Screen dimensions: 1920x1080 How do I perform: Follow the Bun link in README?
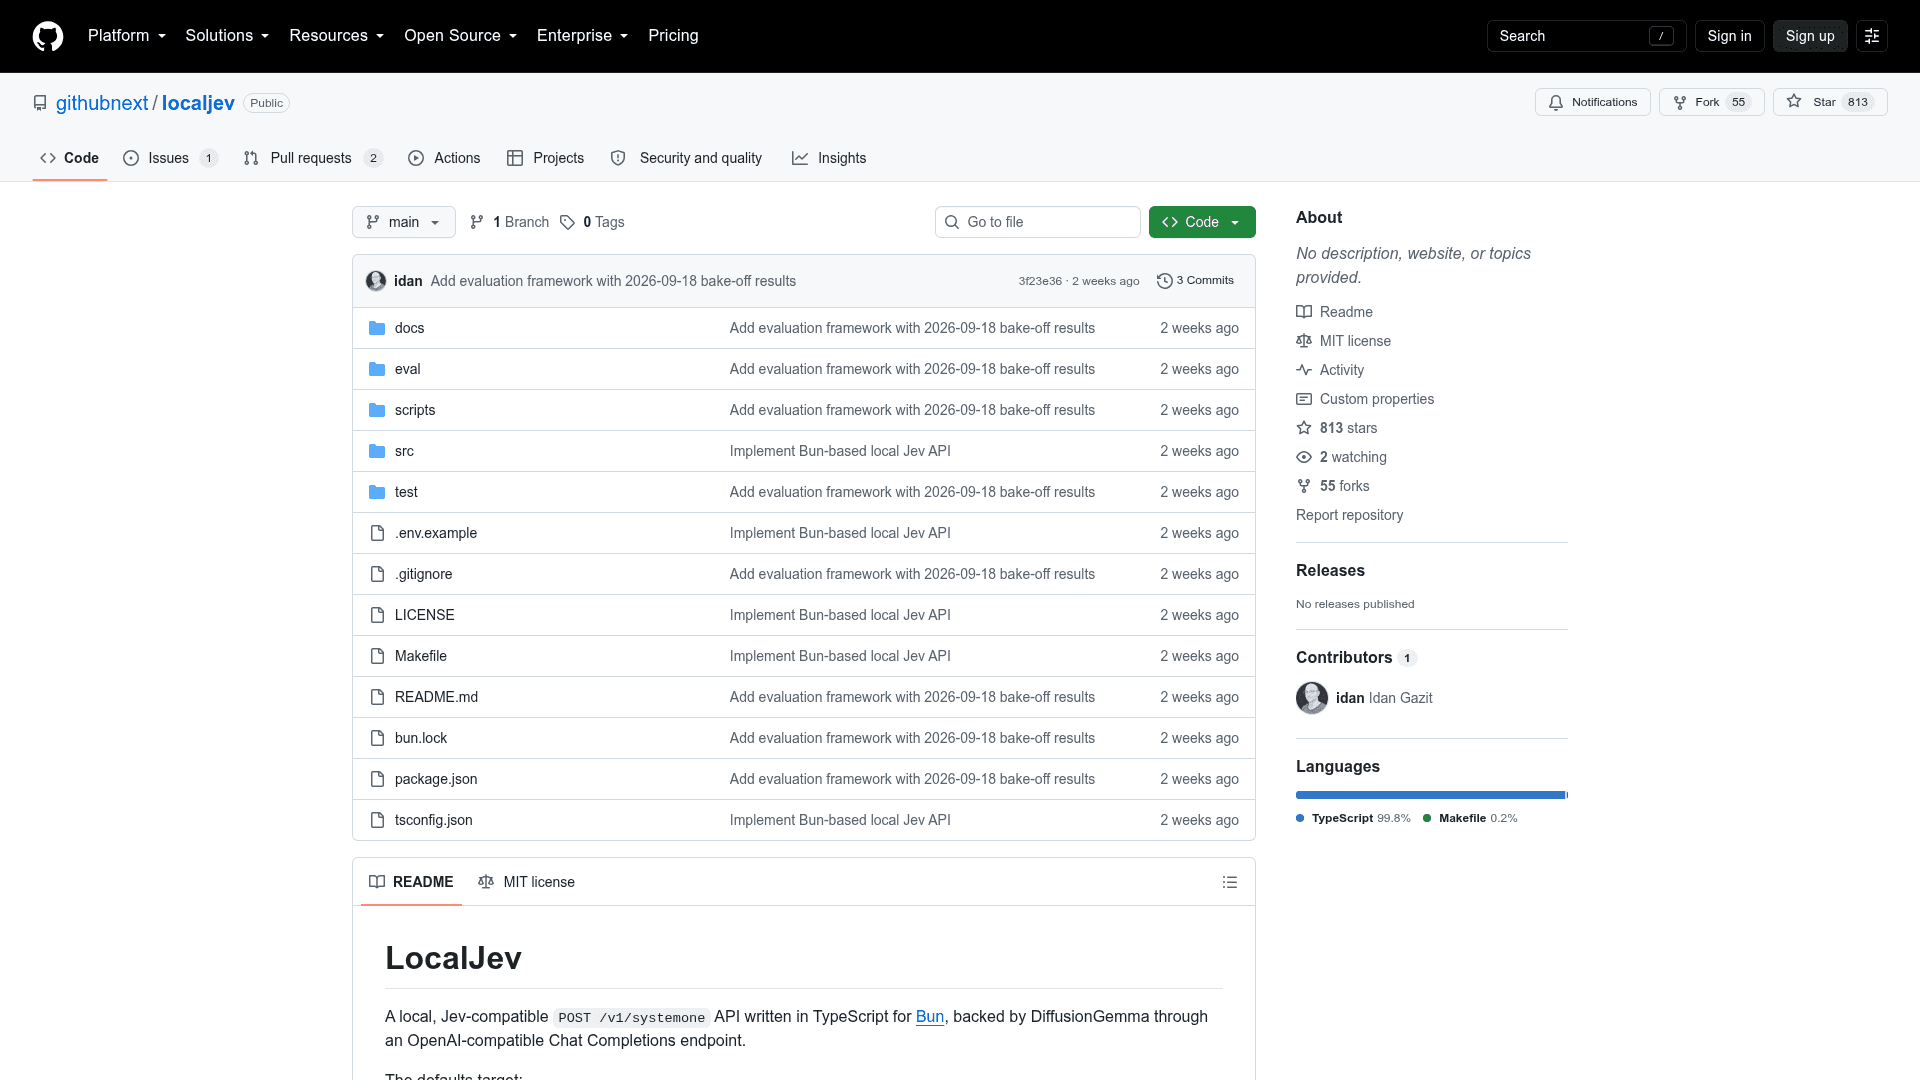click(929, 1016)
